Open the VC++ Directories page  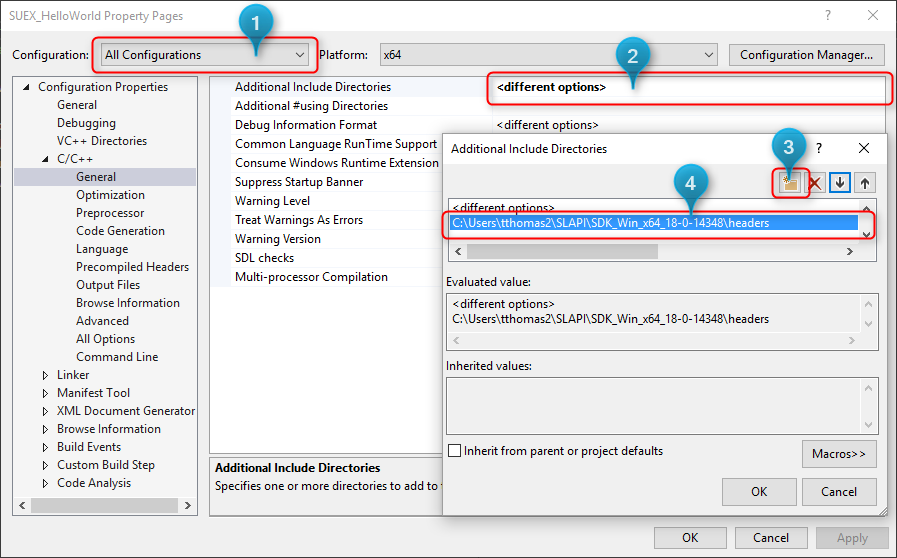(x=101, y=141)
